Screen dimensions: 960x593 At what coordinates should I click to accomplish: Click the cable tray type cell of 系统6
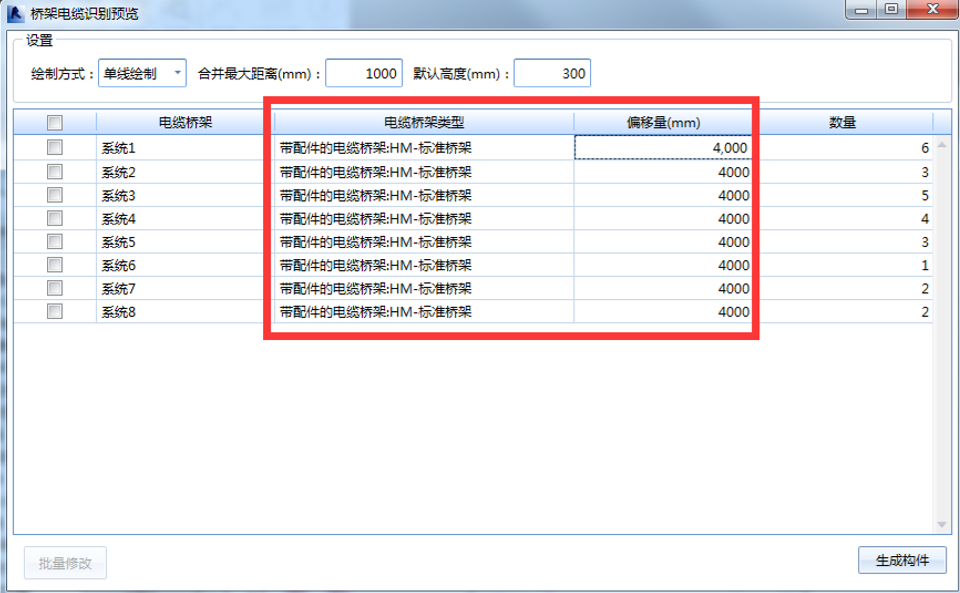click(424, 265)
